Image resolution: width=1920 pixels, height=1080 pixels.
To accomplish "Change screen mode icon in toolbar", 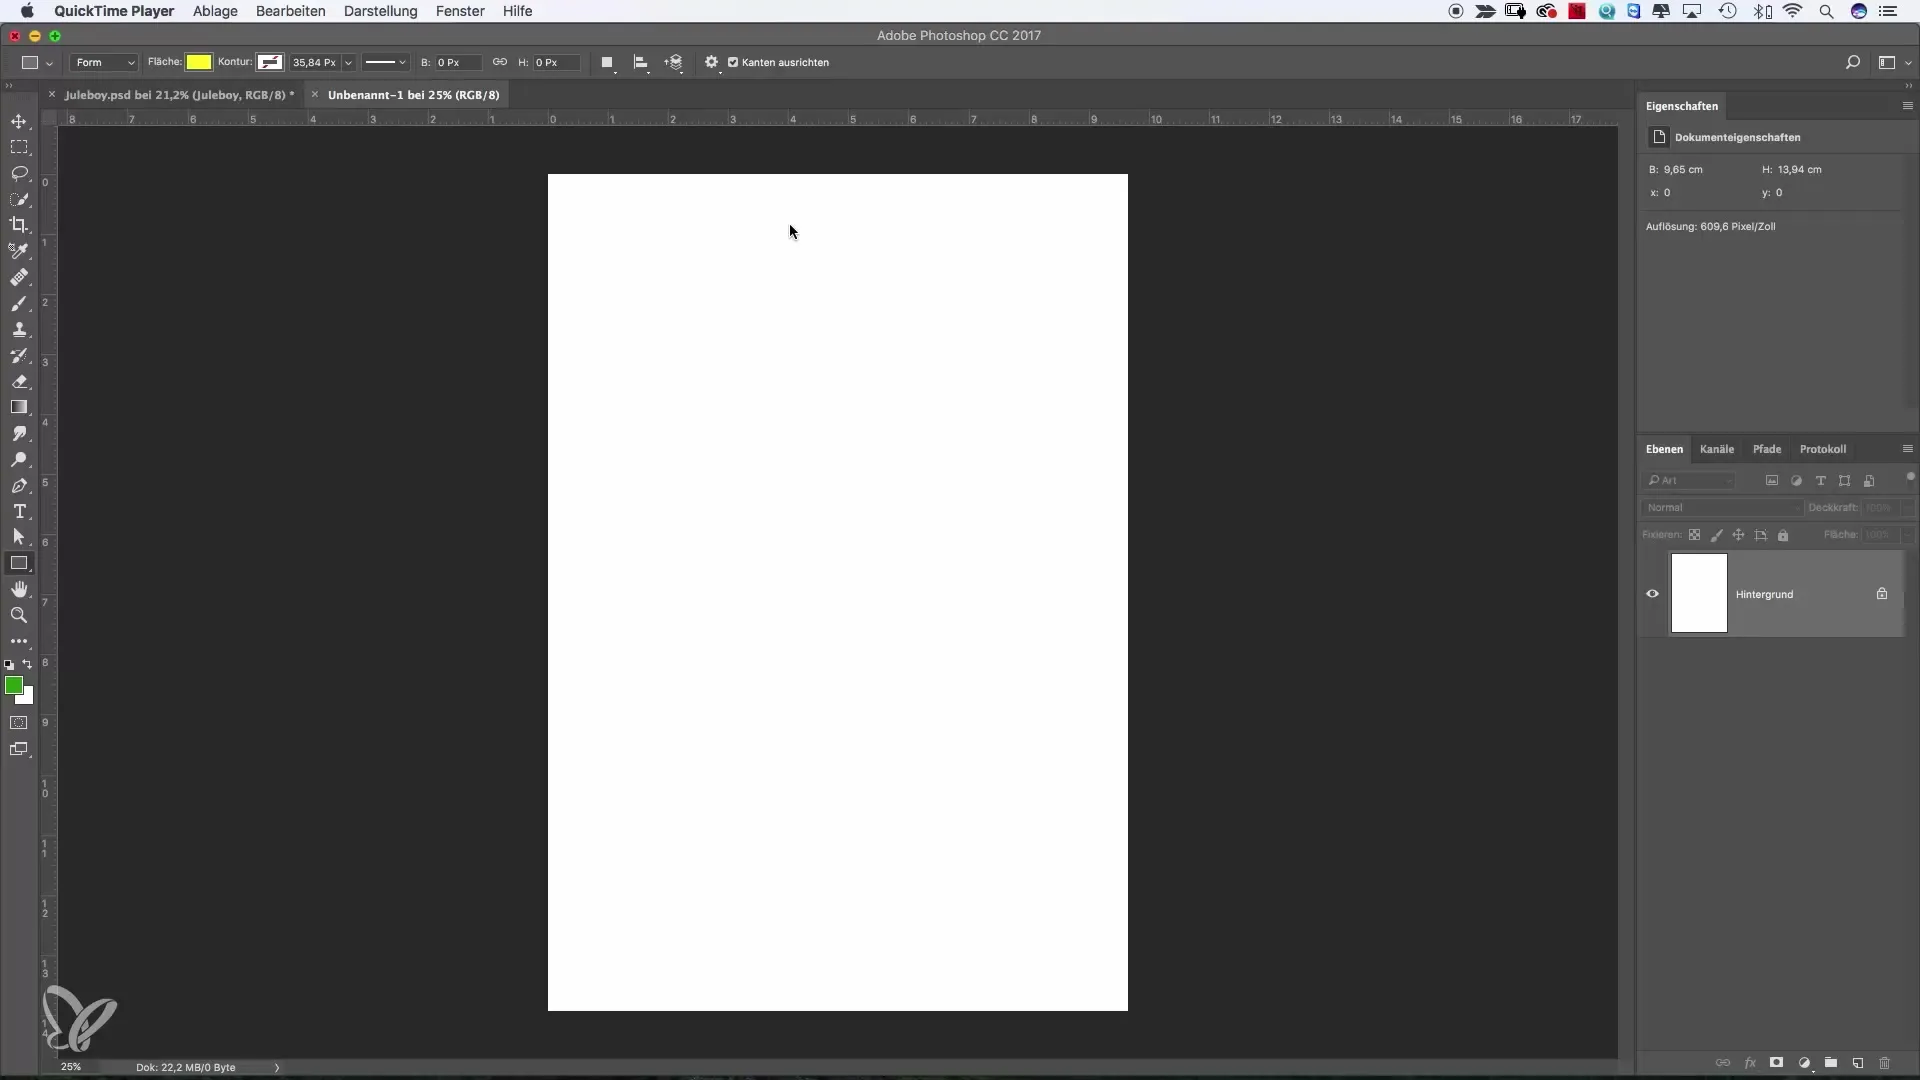I will tap(19, 749).
